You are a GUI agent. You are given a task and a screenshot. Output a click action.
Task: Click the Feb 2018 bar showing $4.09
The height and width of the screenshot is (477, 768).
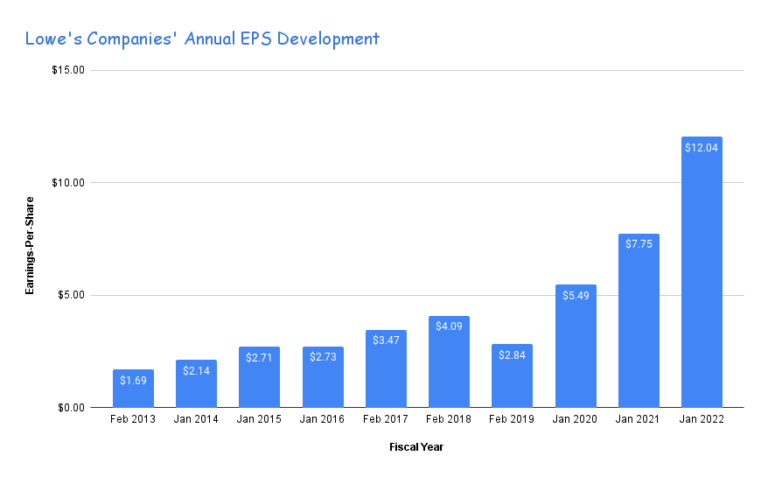pos(449,365)
